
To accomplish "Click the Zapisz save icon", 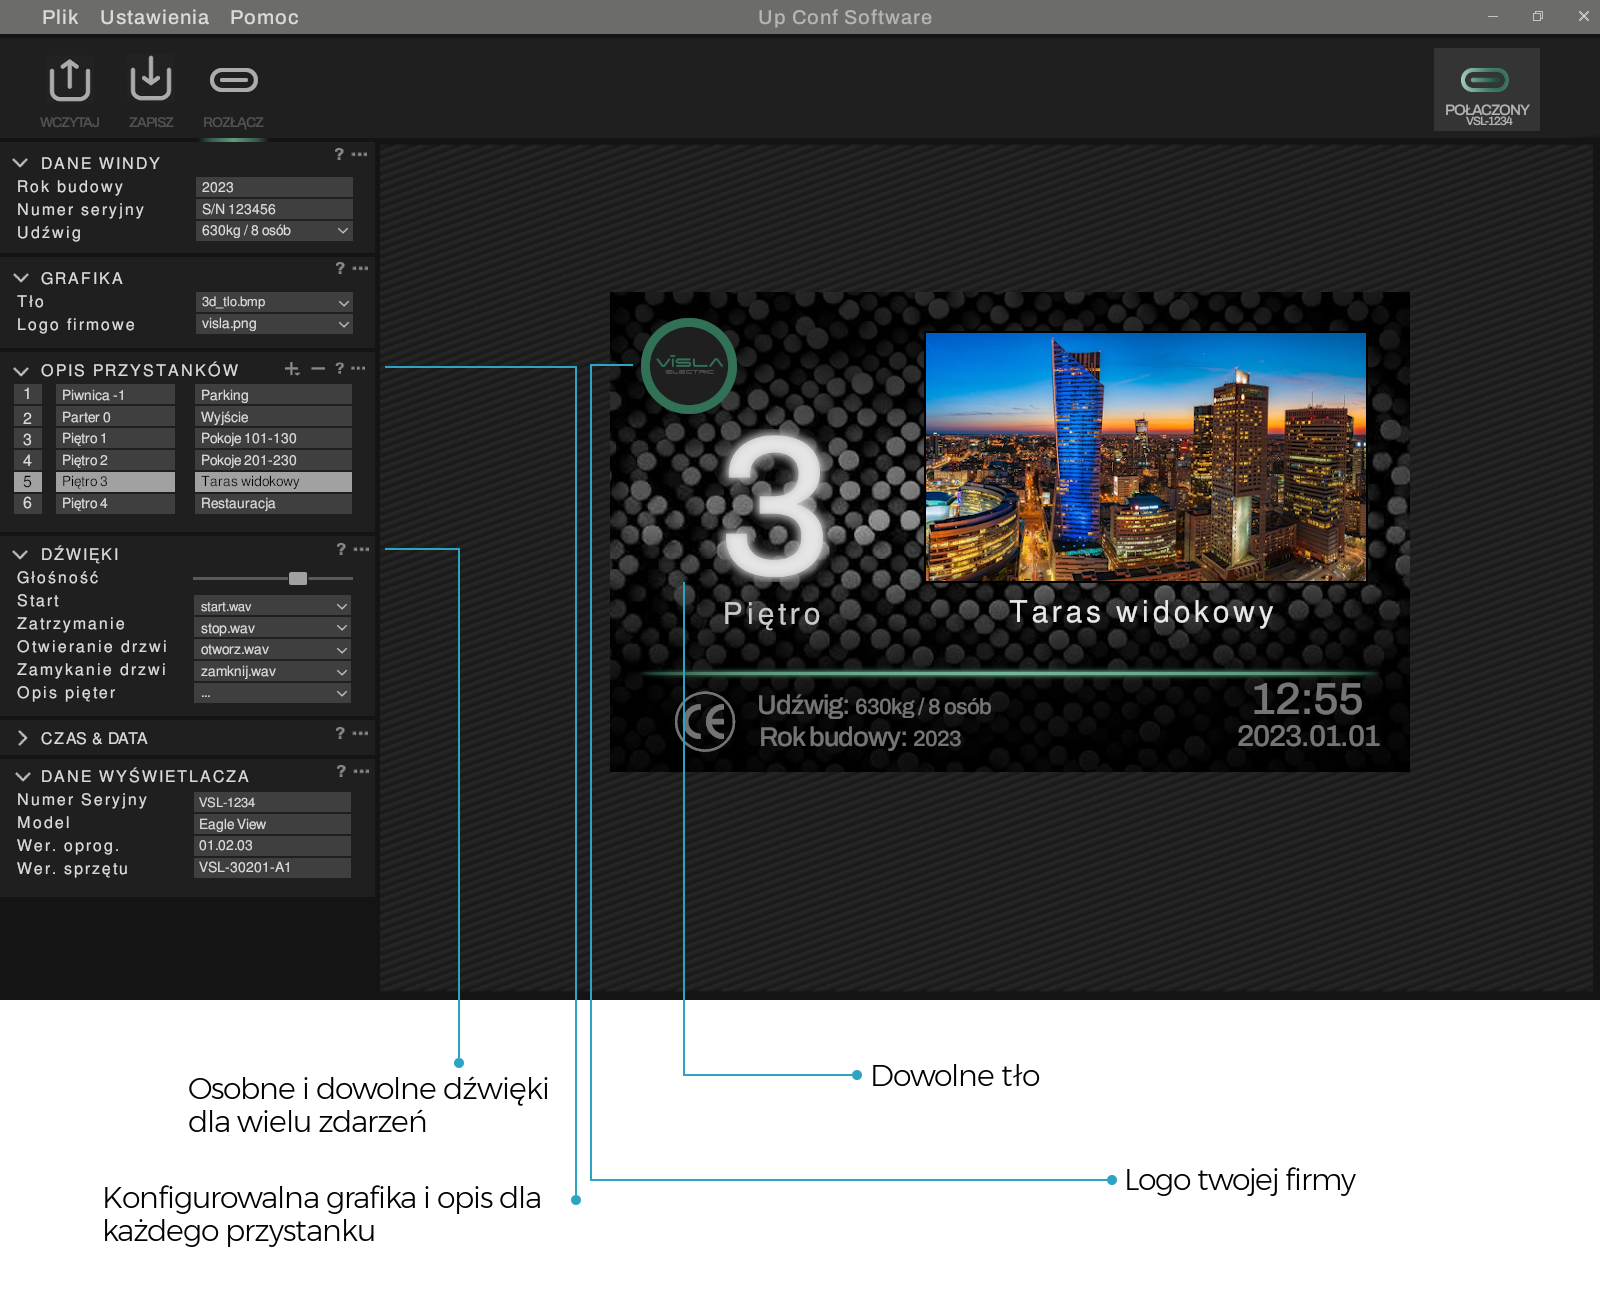I will point(151,80).
